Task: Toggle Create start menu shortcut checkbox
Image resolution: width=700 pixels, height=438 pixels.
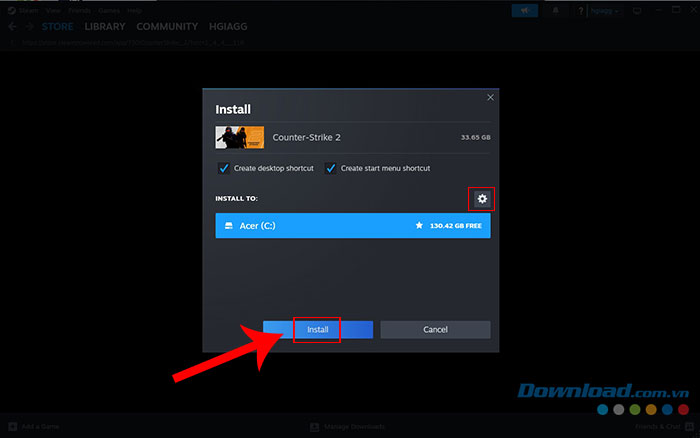Action: (x=330, y=168)
